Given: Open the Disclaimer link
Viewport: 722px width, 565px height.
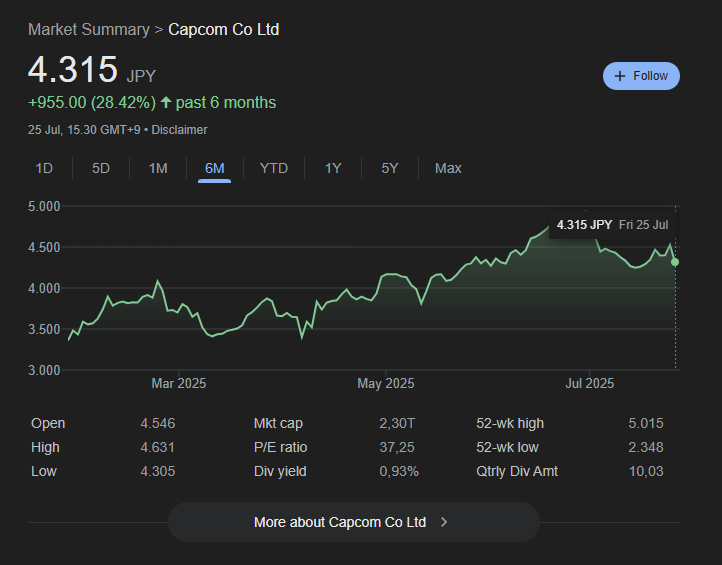Looking at the screenshot, I should click(x=180, y=130).
